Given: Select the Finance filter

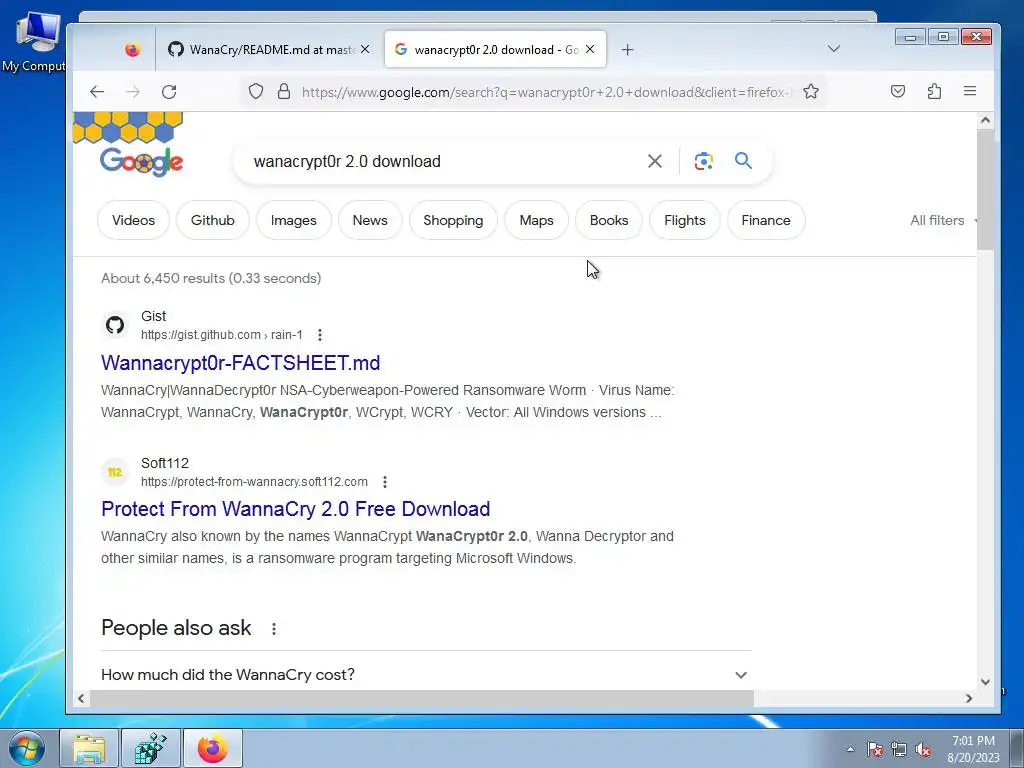Looking at the screenshot, I should coord(766,221).
